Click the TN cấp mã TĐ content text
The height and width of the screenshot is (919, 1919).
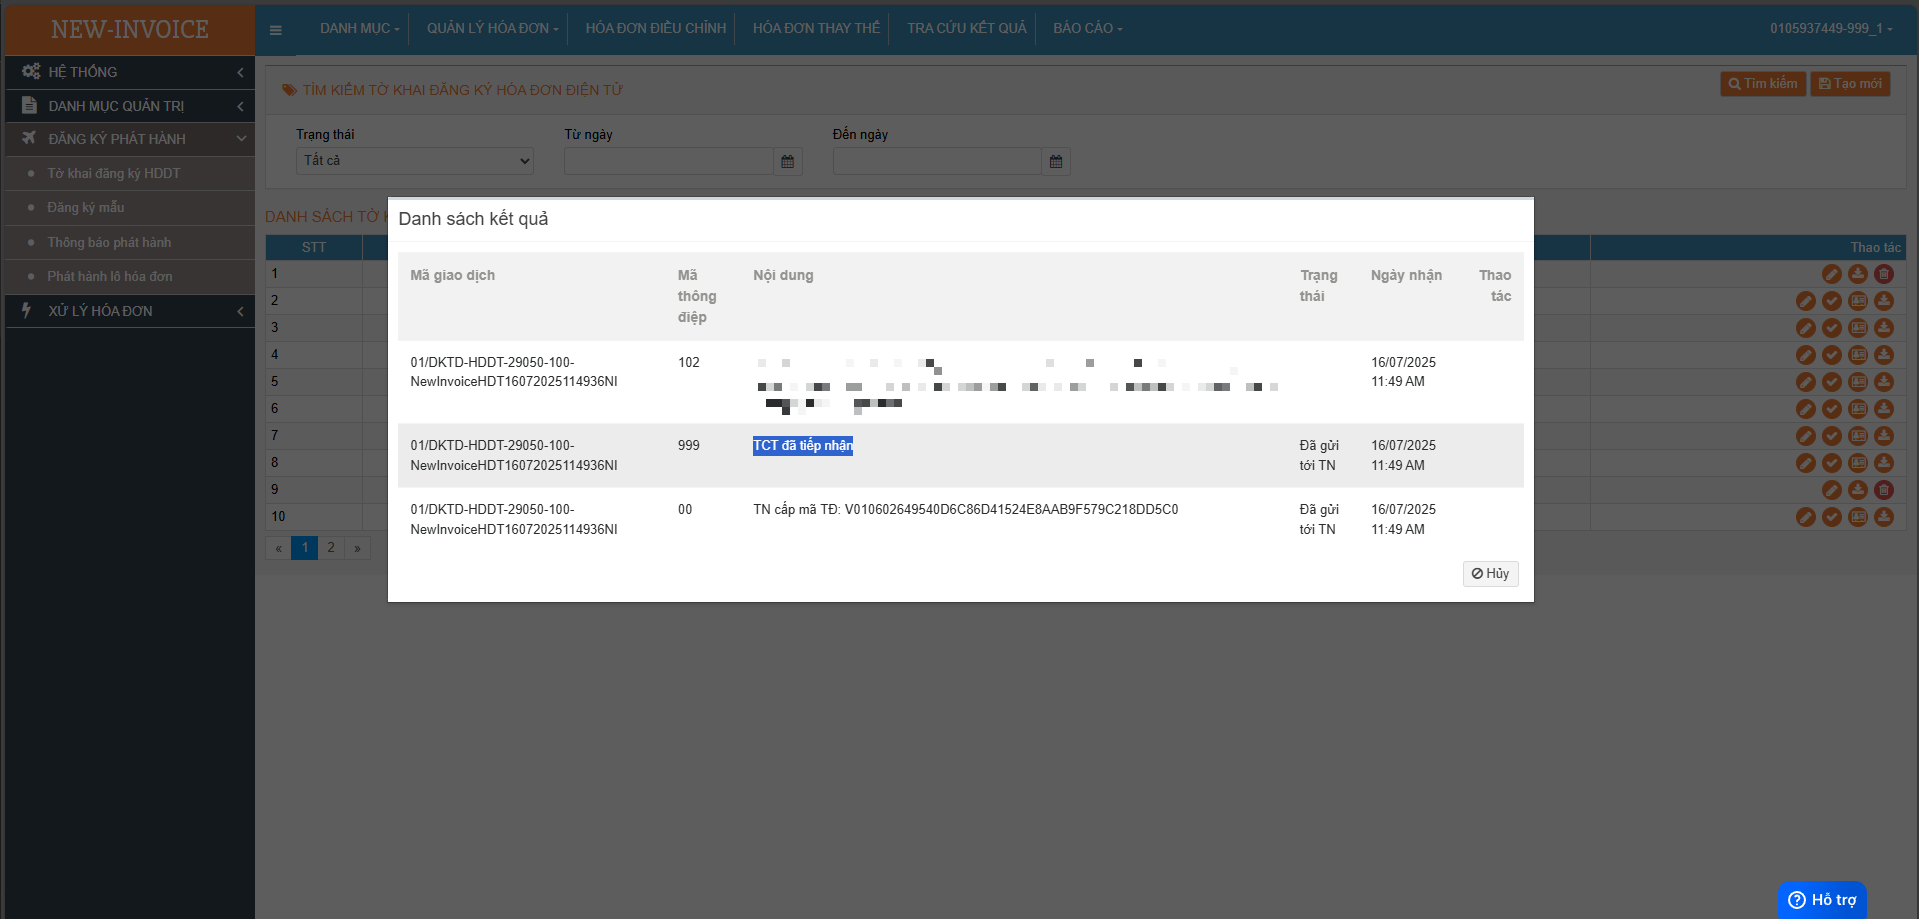point(966,510)
